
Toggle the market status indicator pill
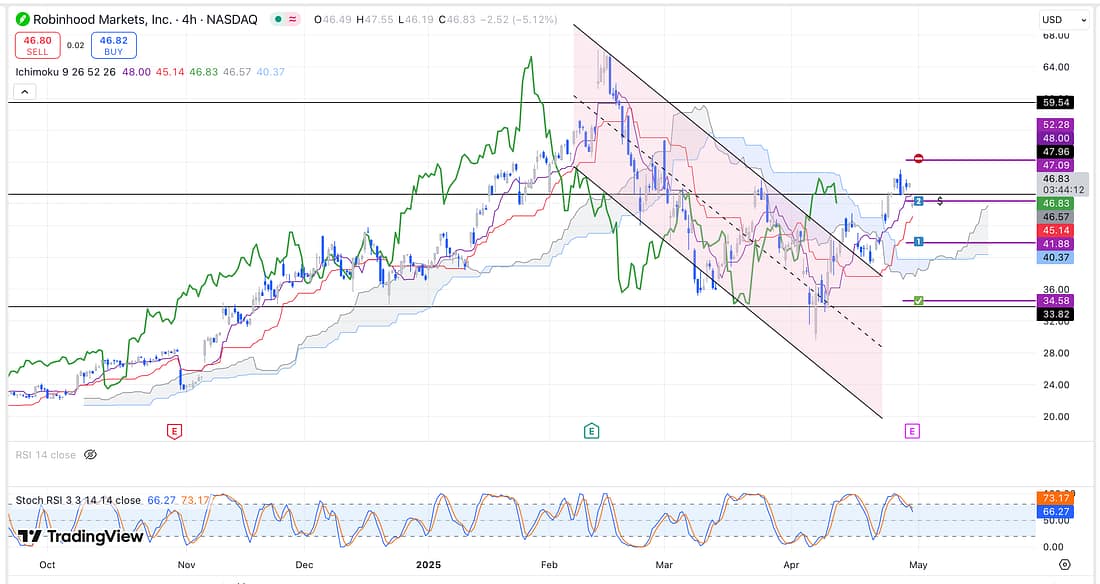tap(293, 19)
